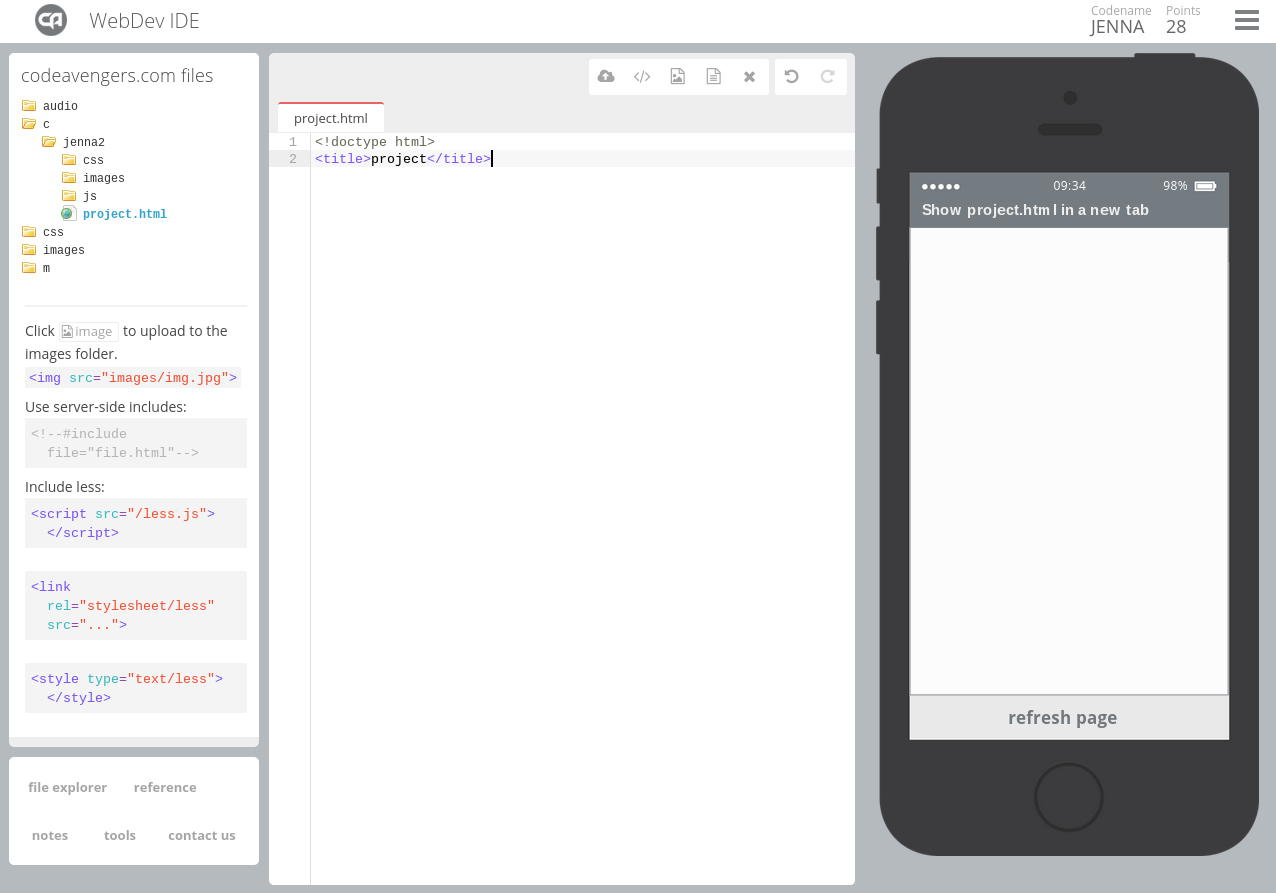Open the notes panel
This screenshot has height=893, width=1276.
pyautogui.click(x=50, y=835)
